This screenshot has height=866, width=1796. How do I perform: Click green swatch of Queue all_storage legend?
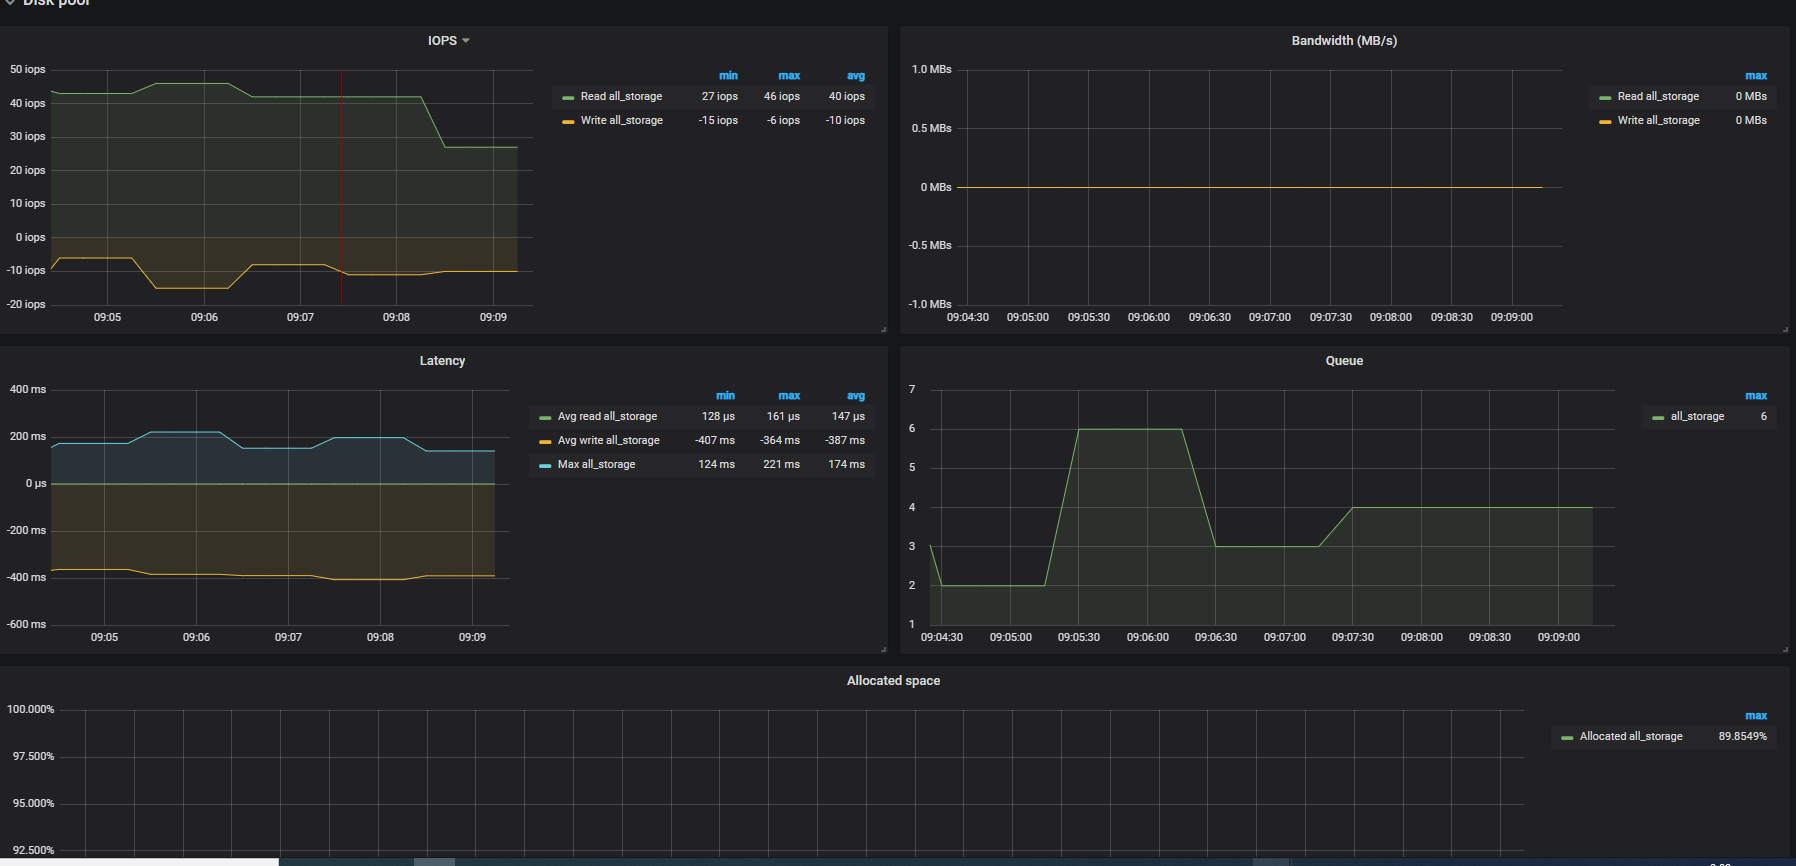coord(1658,418)
